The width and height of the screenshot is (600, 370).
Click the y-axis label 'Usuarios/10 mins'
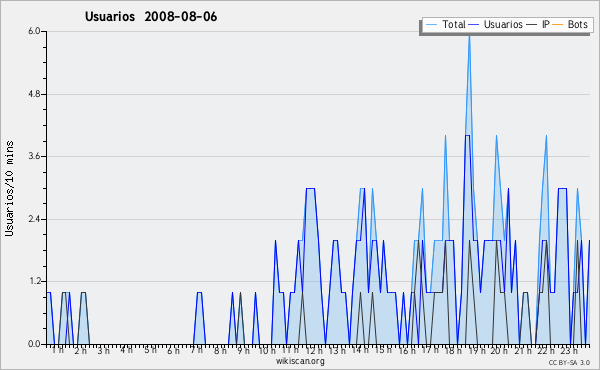(x=9, y=189)
